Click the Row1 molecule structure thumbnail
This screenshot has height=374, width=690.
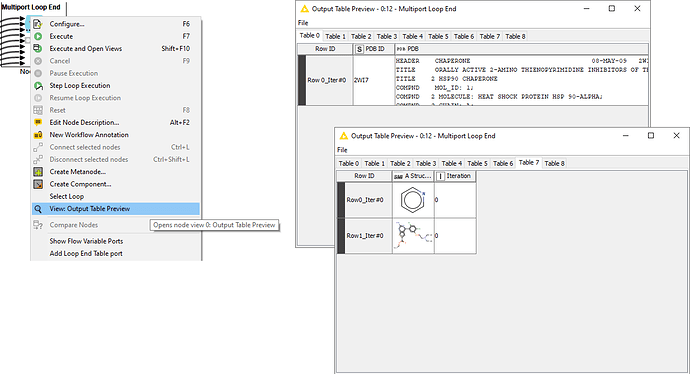tap(413, 236)
